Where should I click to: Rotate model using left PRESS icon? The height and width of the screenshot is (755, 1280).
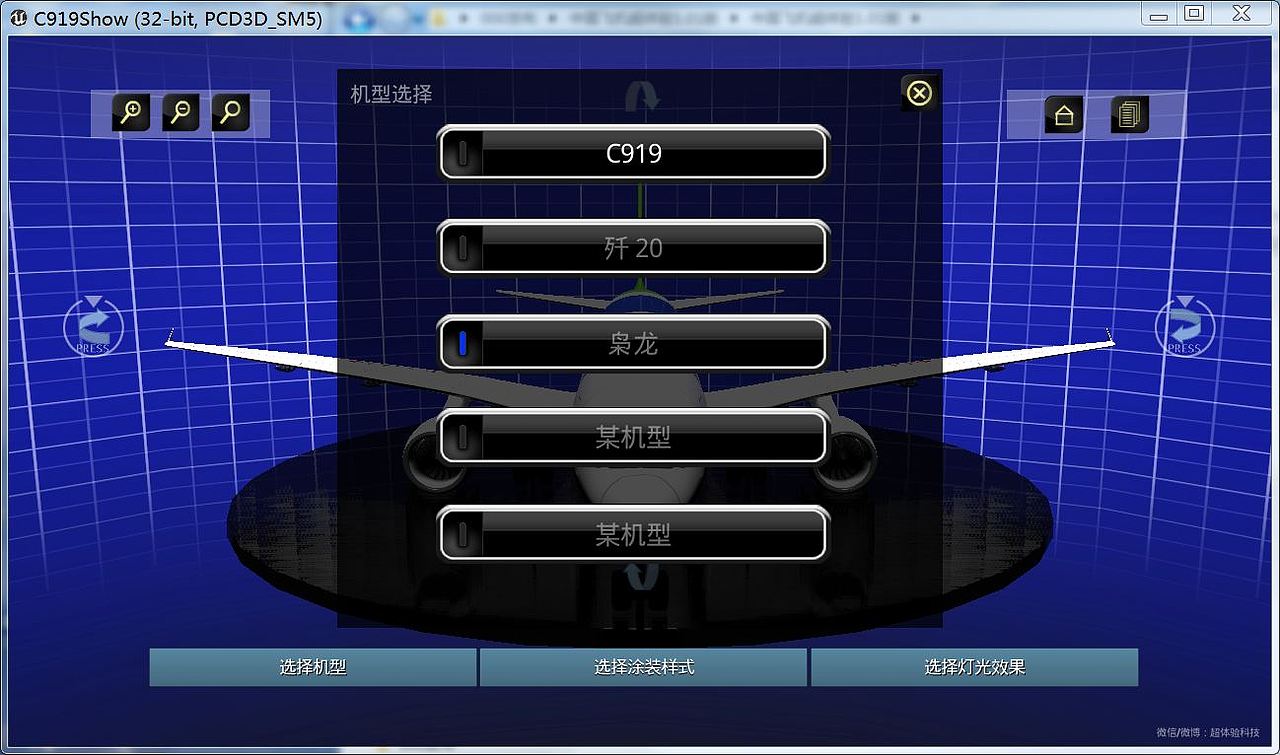point(93,325)
